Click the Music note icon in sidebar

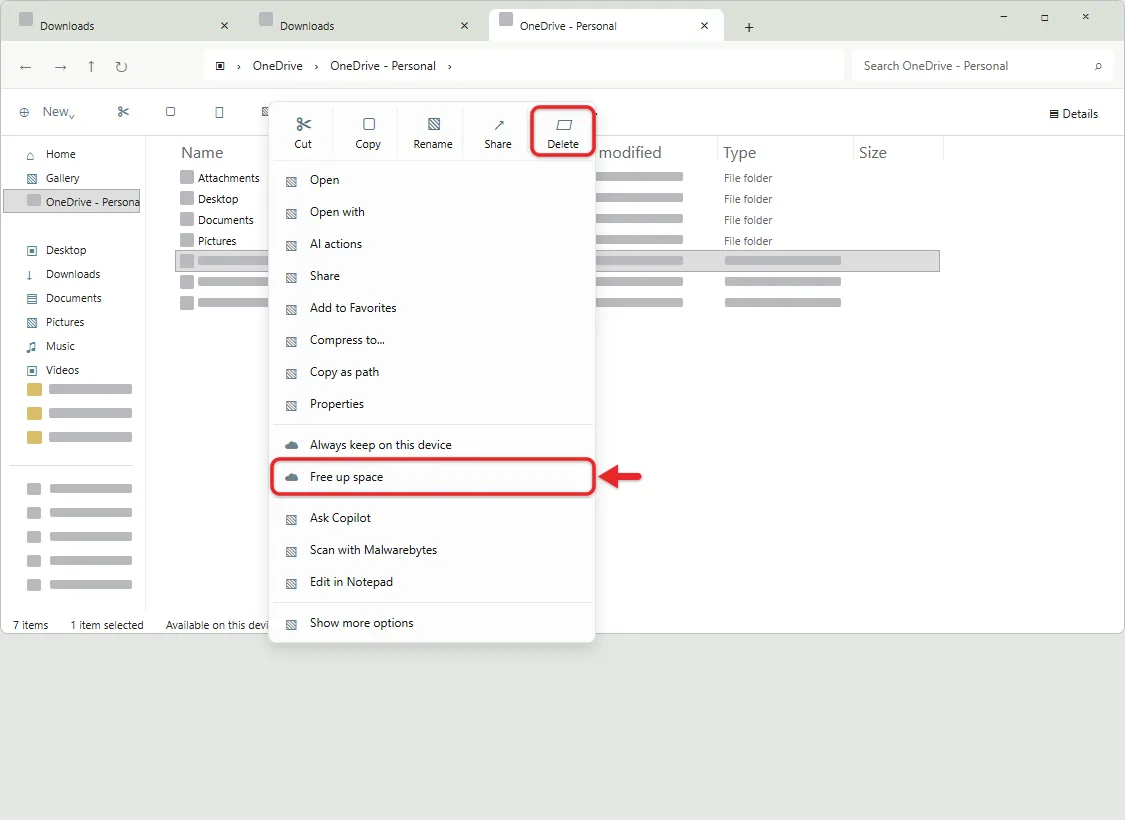31,347
